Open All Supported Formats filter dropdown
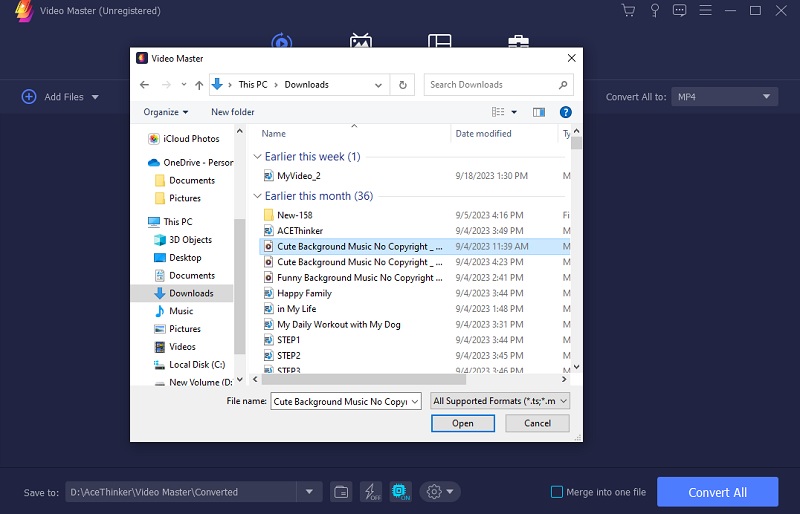The width and height of the screenshot is (800, 514). (500, 401)
